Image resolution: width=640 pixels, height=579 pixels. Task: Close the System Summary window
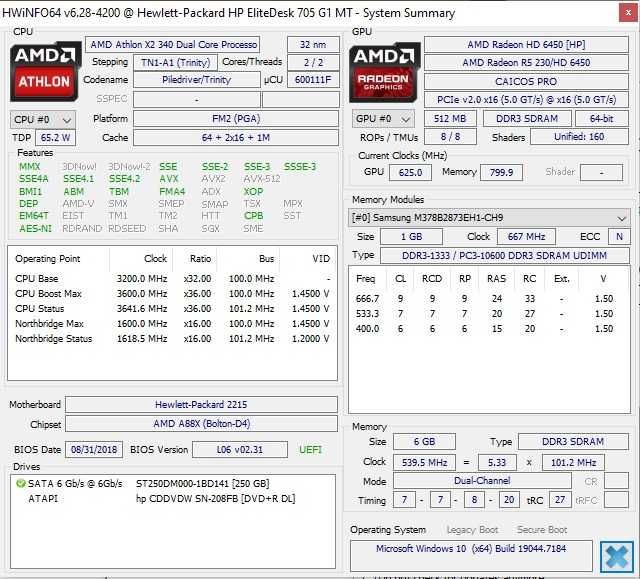[629, 13]
